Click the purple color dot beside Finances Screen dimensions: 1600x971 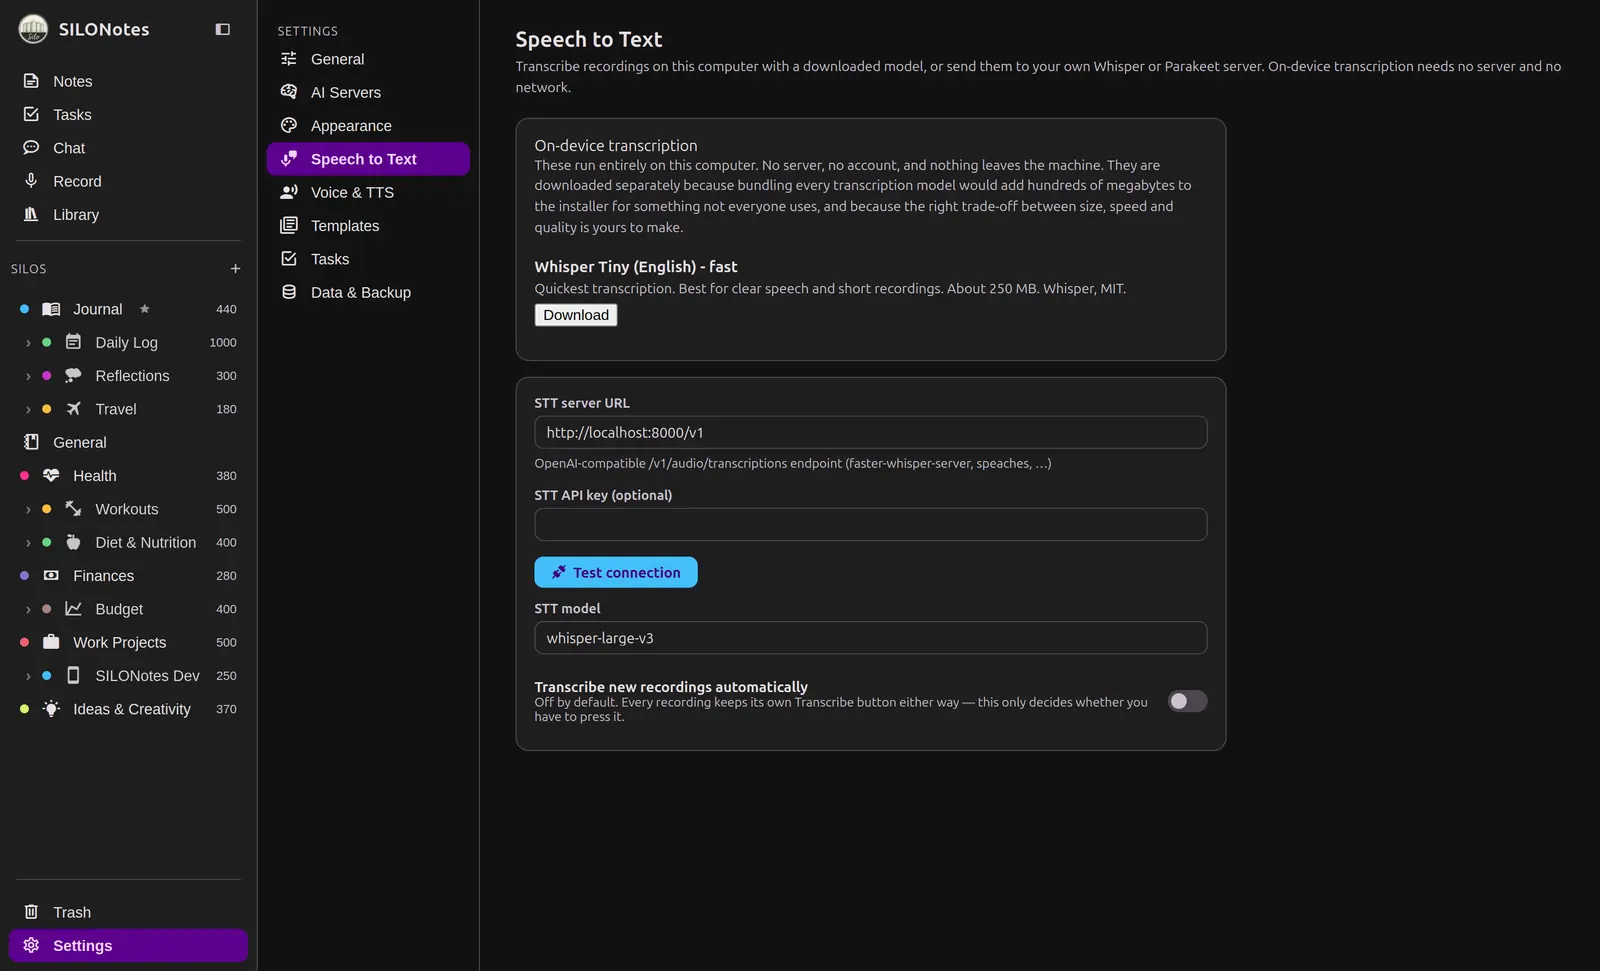(24, 575)
